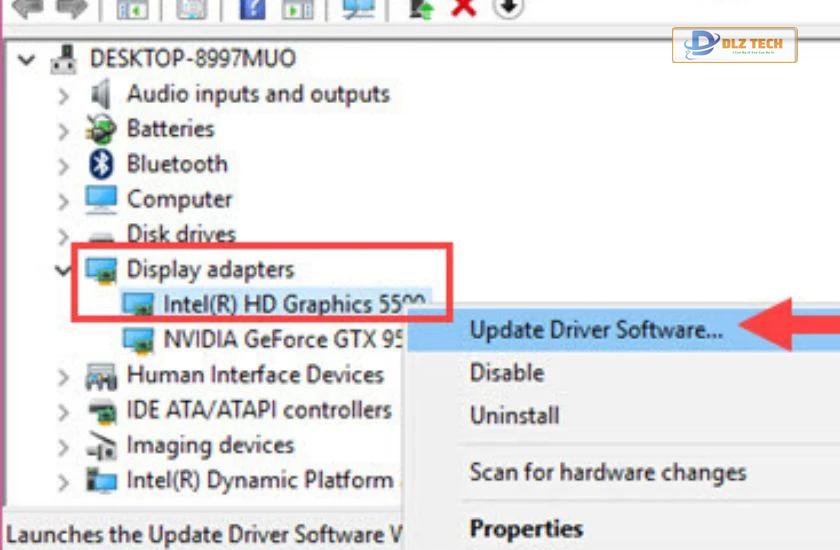840x550 pixels.
Task: Click the adapter icon beside NVIDIA GeForce GTX
Action: click(x=138, y=341)
